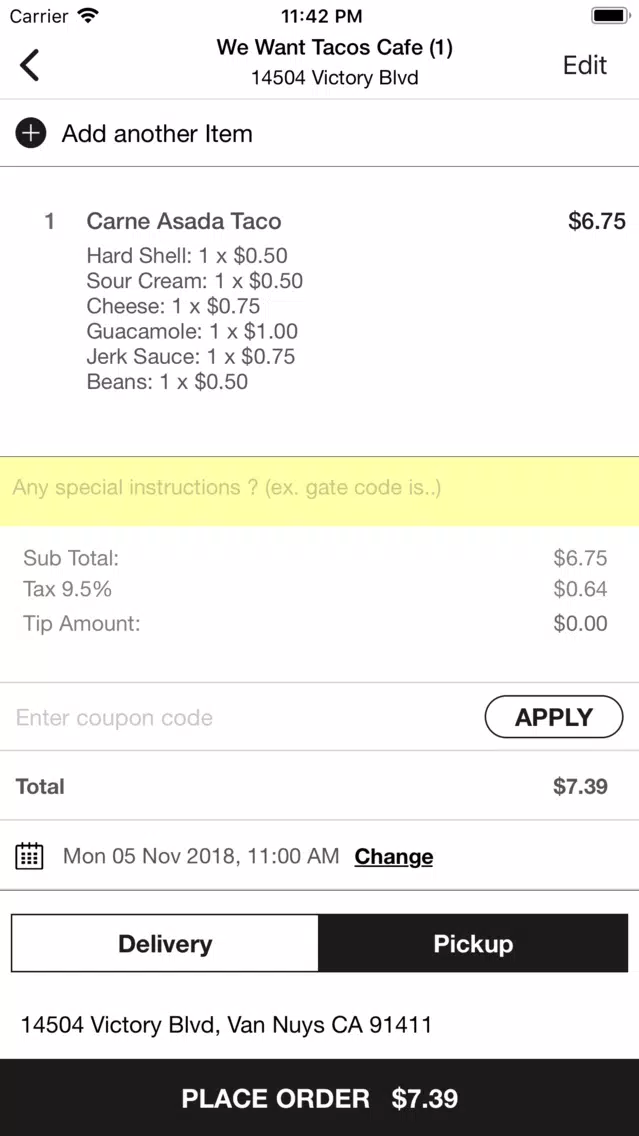Tap the item price $6.75
The height and width of the screenshot is (1136, 639).
(x=596, y=221)
